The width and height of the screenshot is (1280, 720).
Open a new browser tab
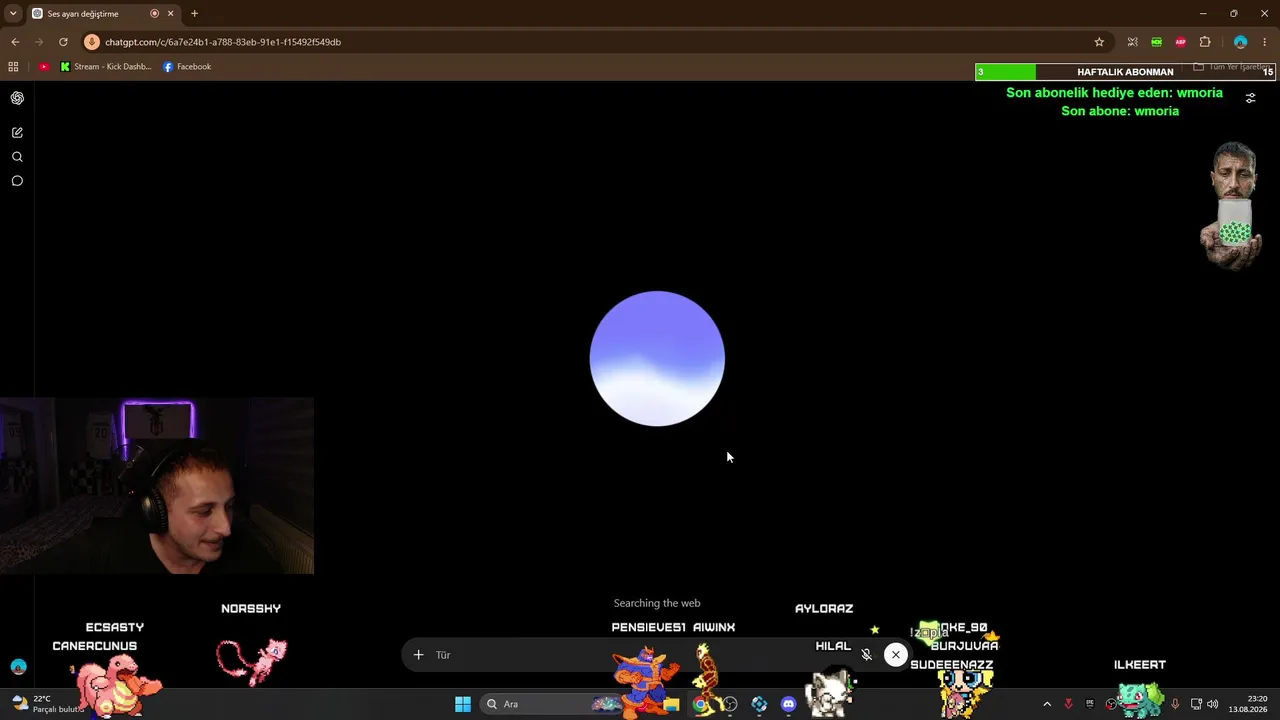194,14
